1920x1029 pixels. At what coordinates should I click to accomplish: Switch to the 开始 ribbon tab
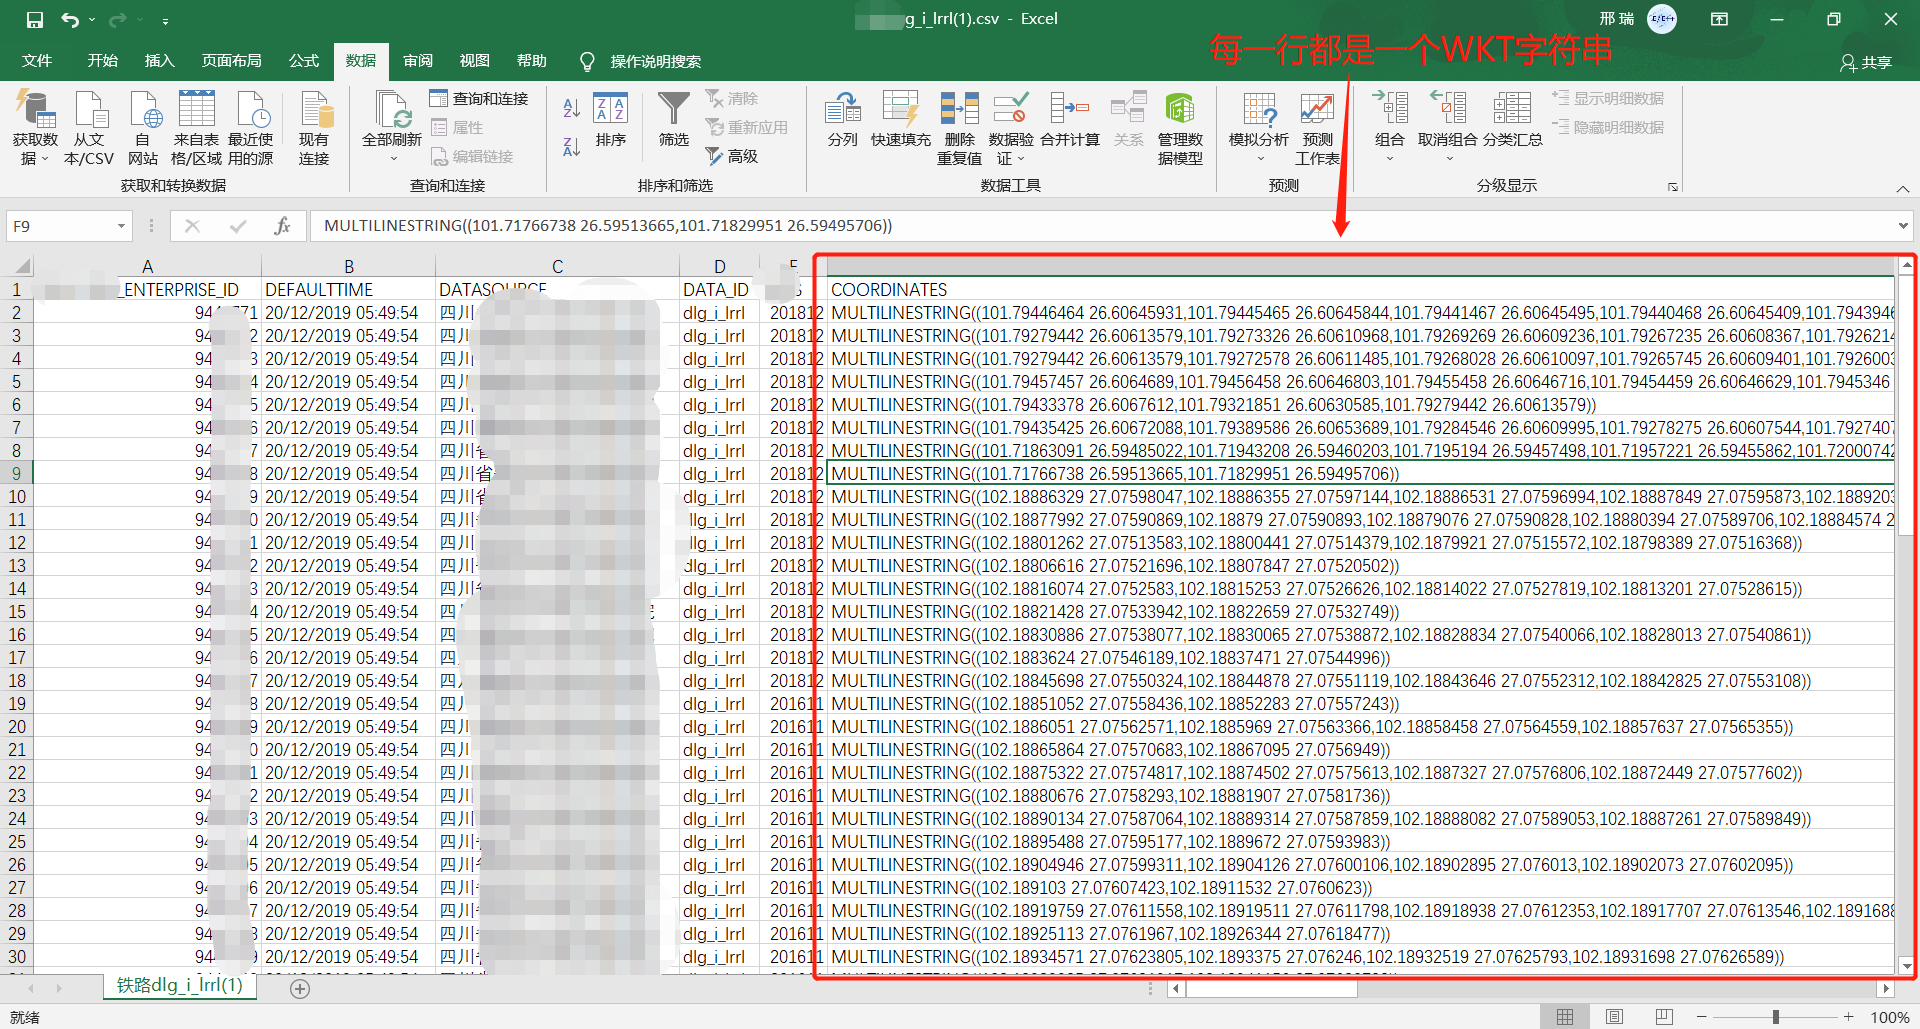[101, 61]
